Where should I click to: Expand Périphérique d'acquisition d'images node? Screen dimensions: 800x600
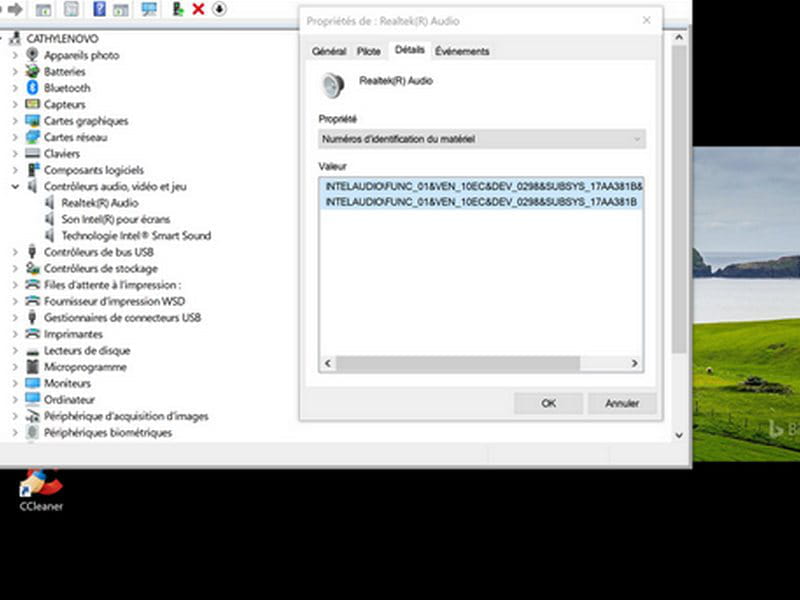tap(15, 416)
